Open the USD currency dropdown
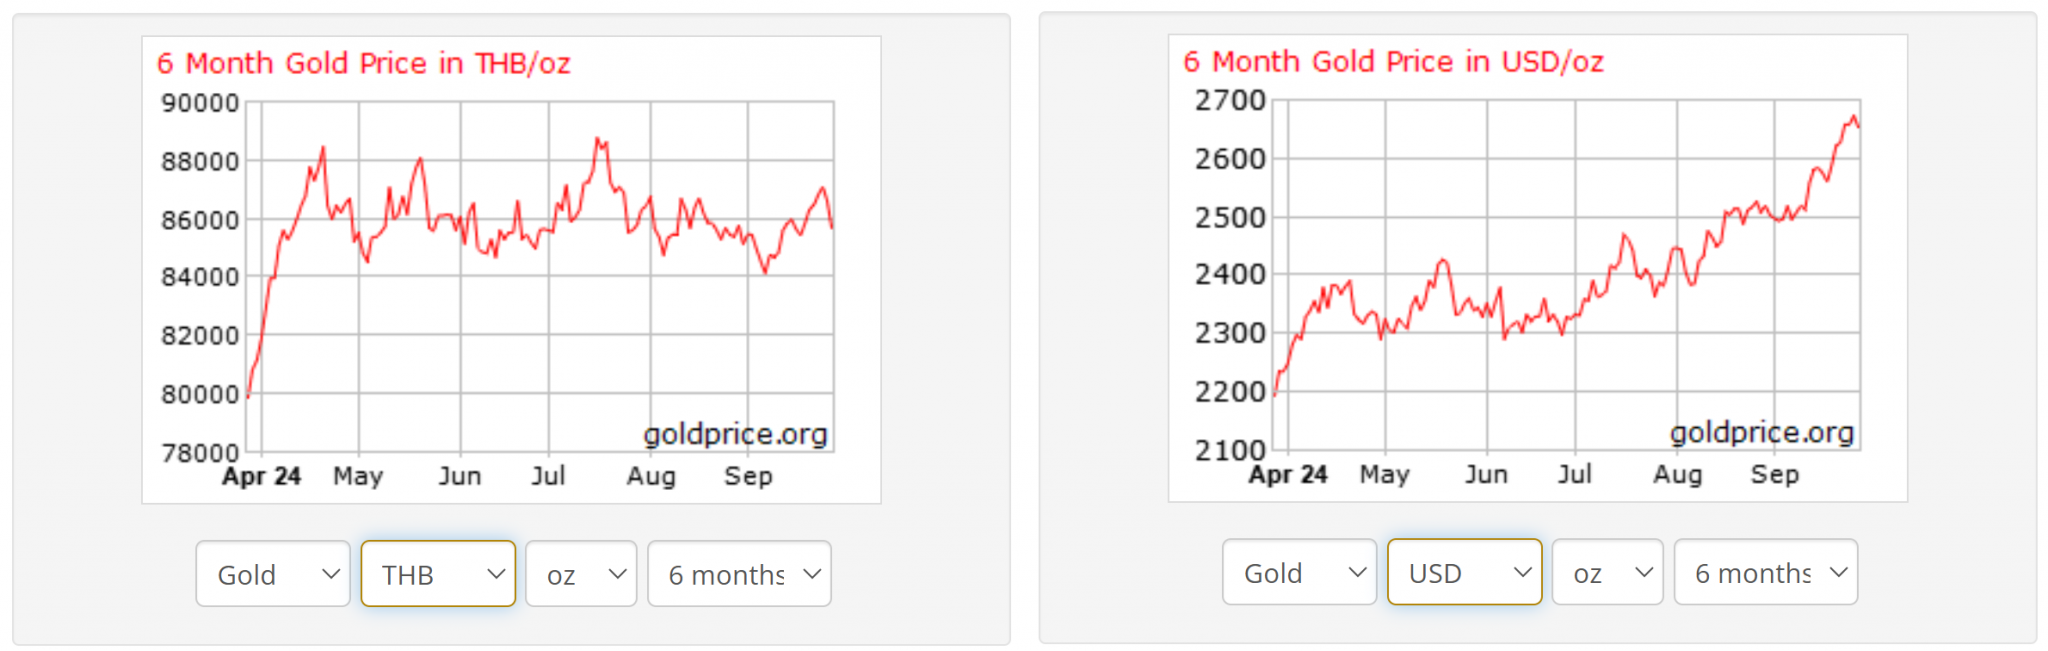The image size is (2048, 651). pos(1464,572)
